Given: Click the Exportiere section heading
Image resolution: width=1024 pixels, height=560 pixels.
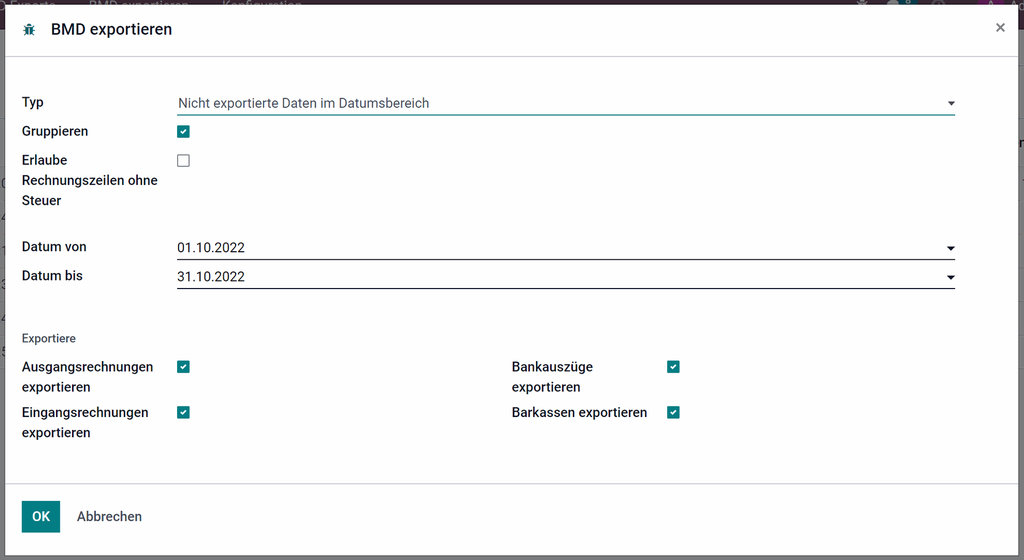Looking at the screenshot, I should click(x=49, y=338).
